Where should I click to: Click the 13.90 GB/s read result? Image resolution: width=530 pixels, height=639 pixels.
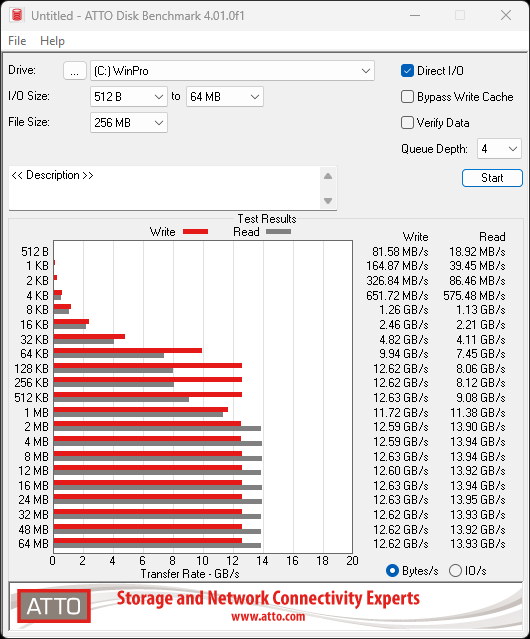pyautogui.click(x=478, y=427)
